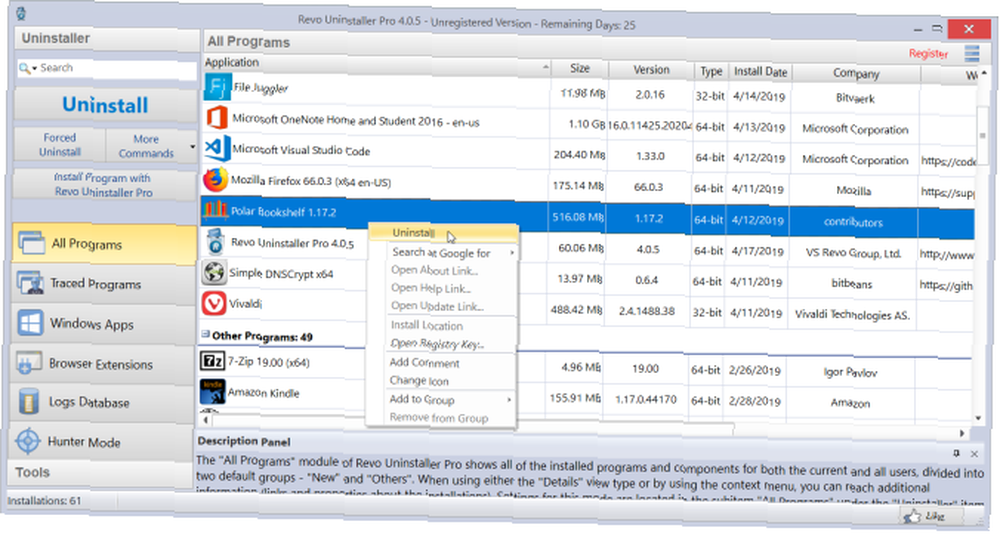
Task: Sort by the Install Date column header
Action: coord(760,72)
